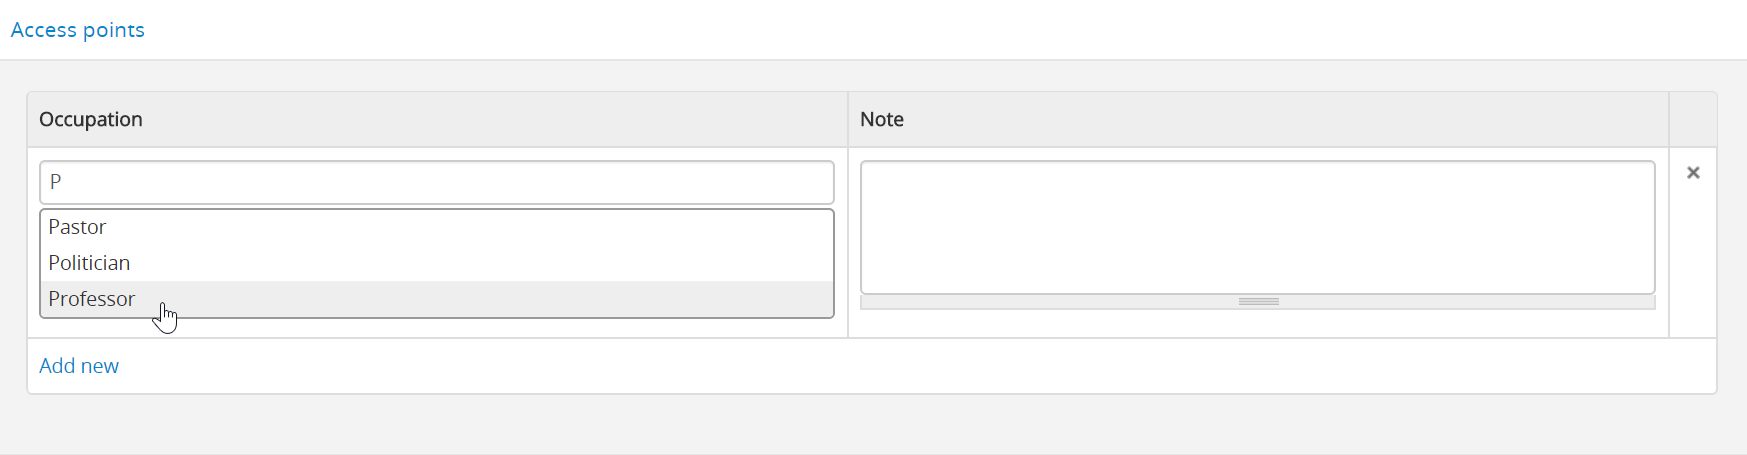The width and height of the screenshot is (1747, 455).
Task: Add another occupation row
Action: (79, 366)
